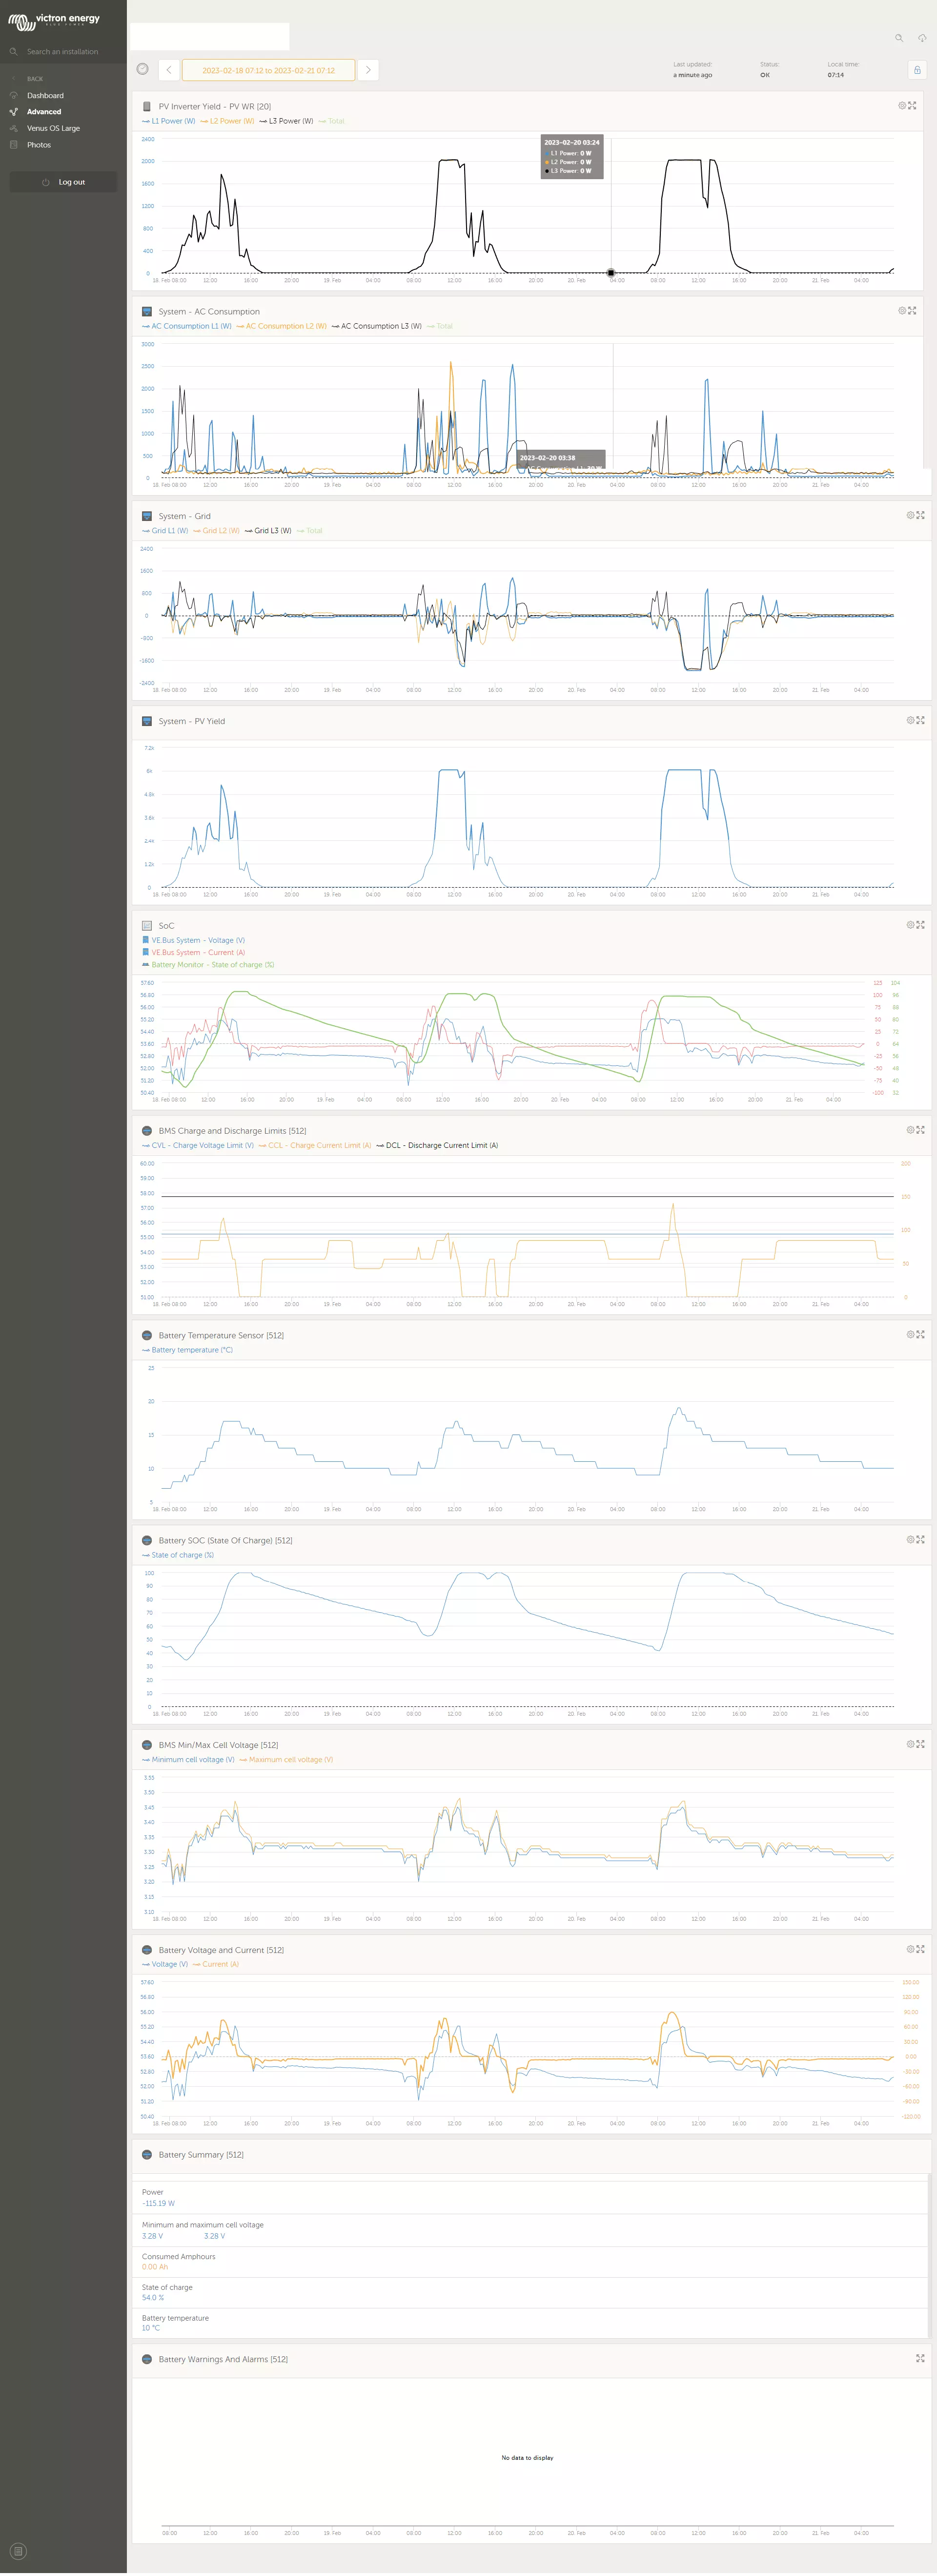Toggle Maximum cell voltage legend swatch
937x2576 pixels.
click(x=243, y=1759)
